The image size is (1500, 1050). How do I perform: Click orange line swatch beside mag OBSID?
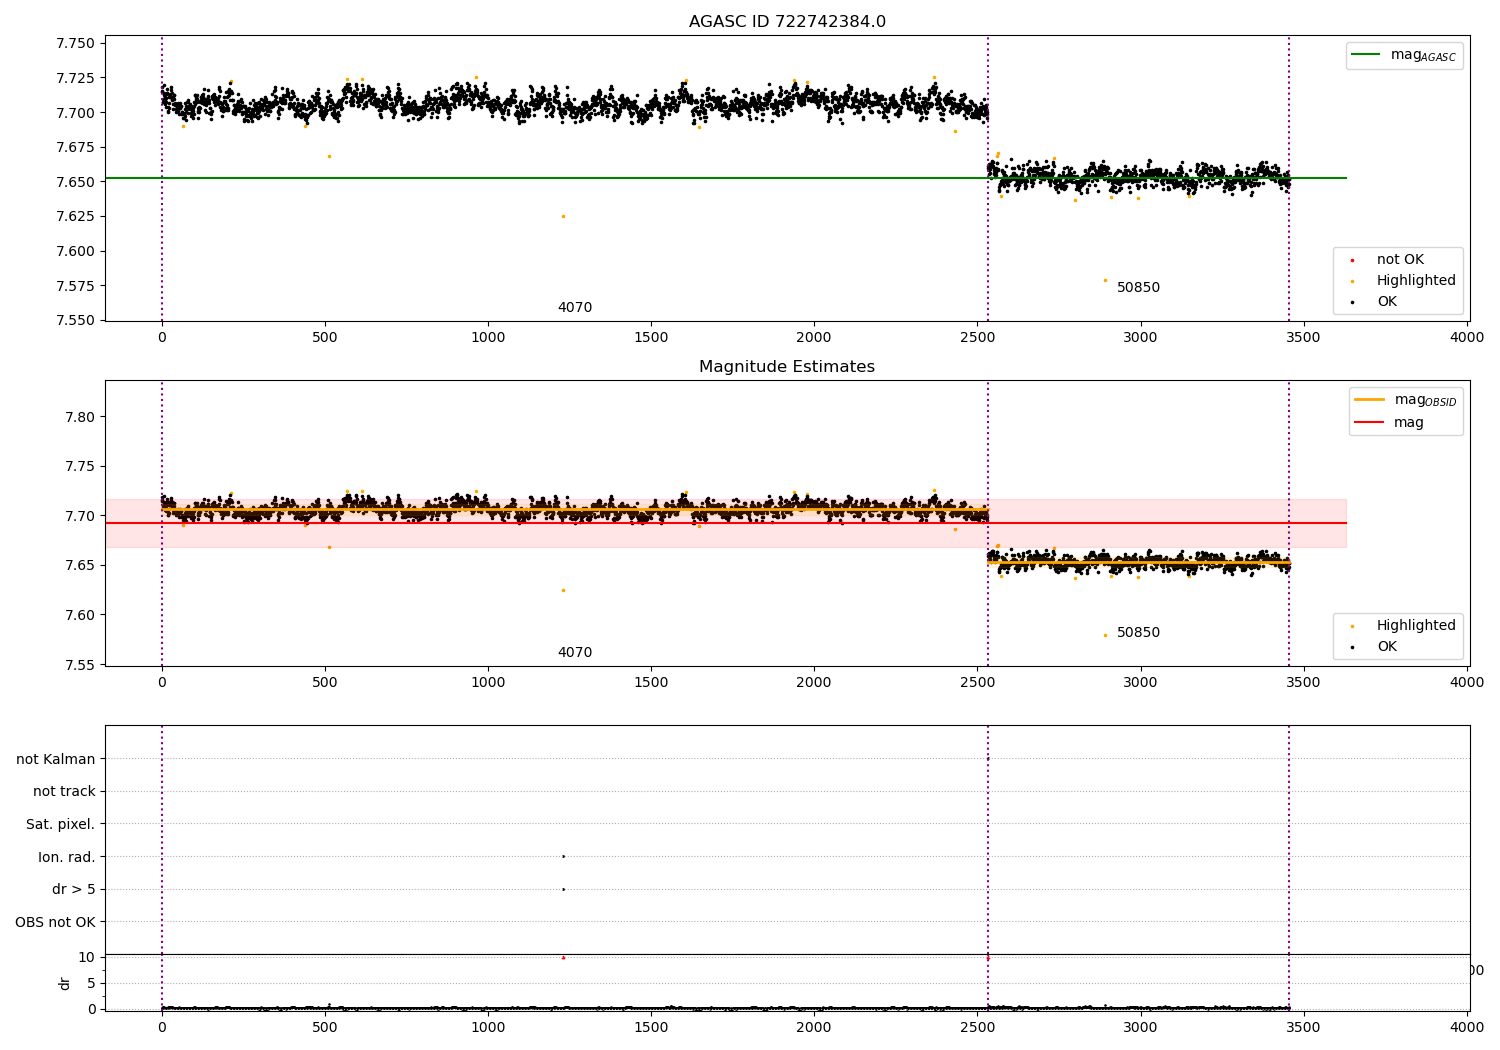pyautogui.click(x=1369, y=399)
